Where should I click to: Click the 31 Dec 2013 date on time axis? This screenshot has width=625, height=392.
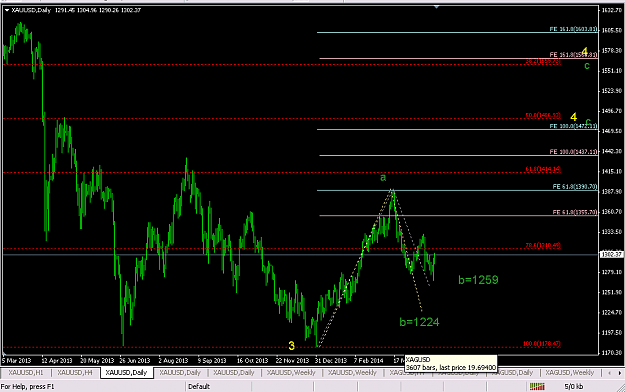point(331,360)
